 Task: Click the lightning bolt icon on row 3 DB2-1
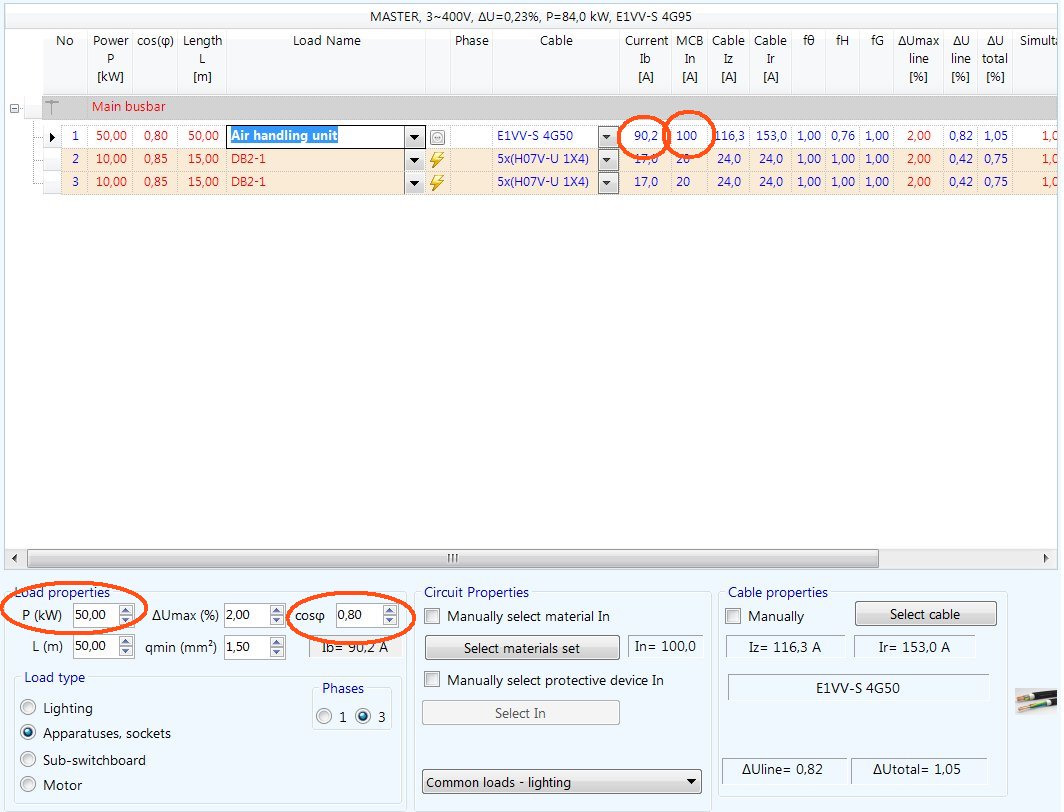point(437,182)
